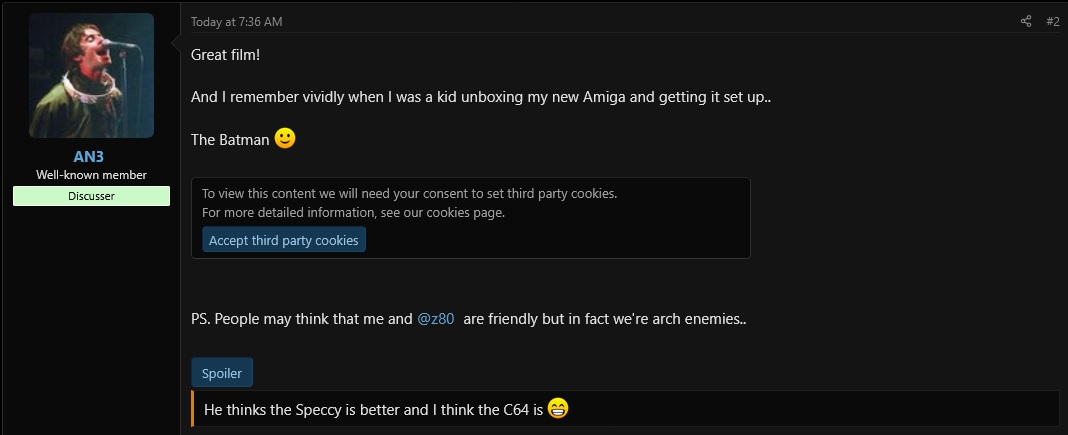The height and width of the screenshot is (435, 1068).
Task: Click the 'To view this content' consent message
Action: click(409, 194)
